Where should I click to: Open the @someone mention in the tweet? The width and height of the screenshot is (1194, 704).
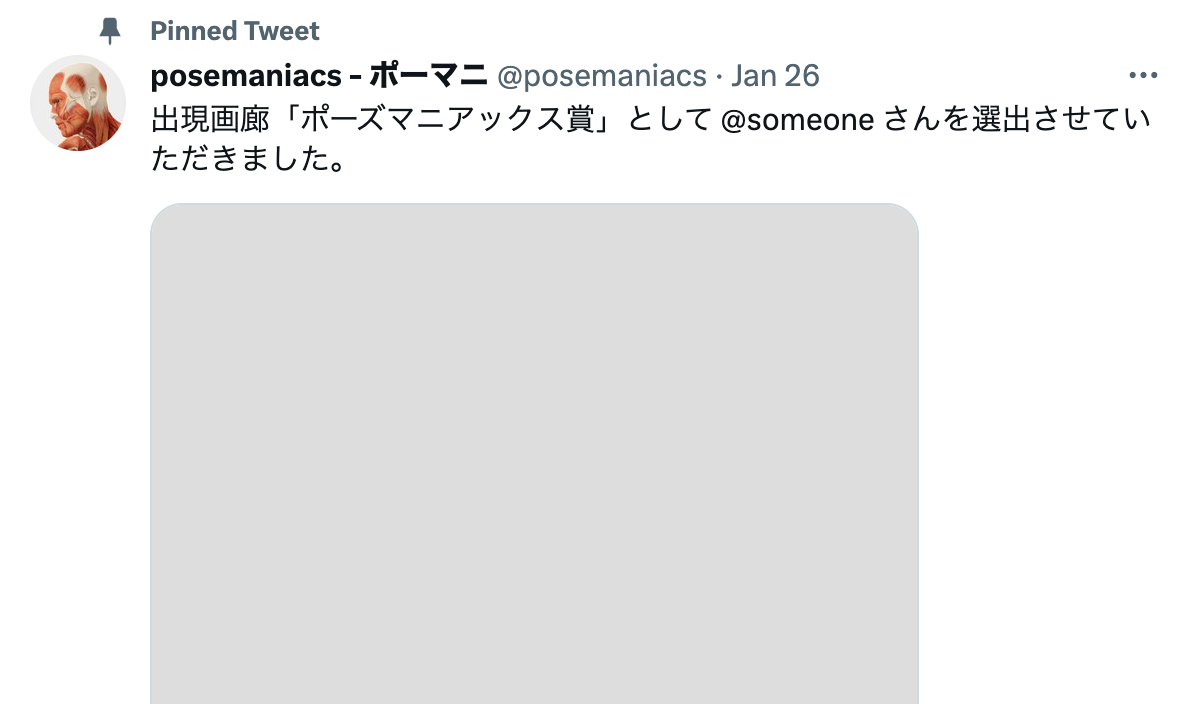tap(798, 120)
